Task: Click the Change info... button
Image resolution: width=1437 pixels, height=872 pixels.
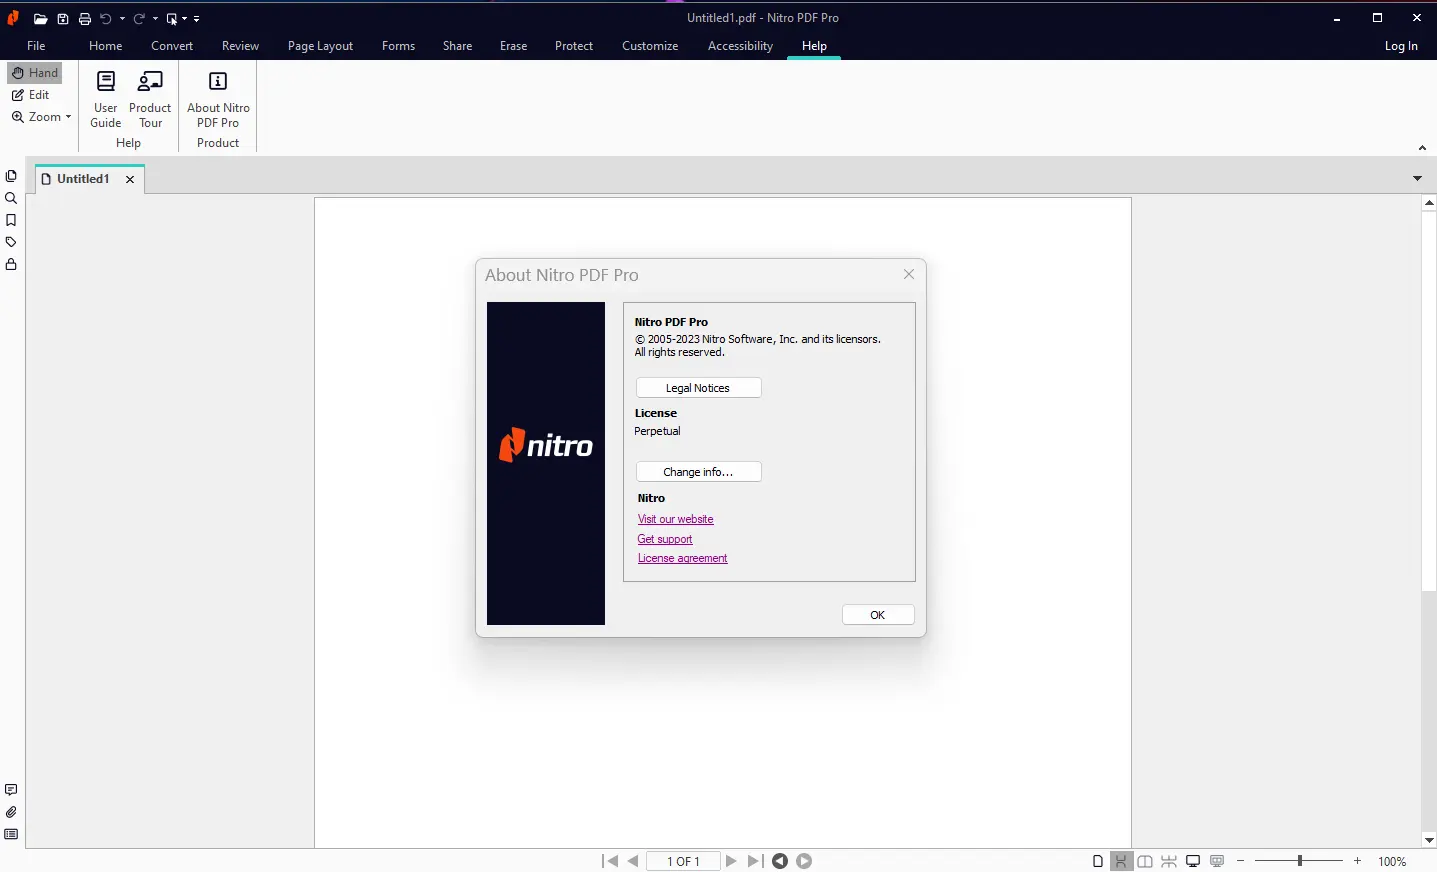Action: tap(699, 472)
